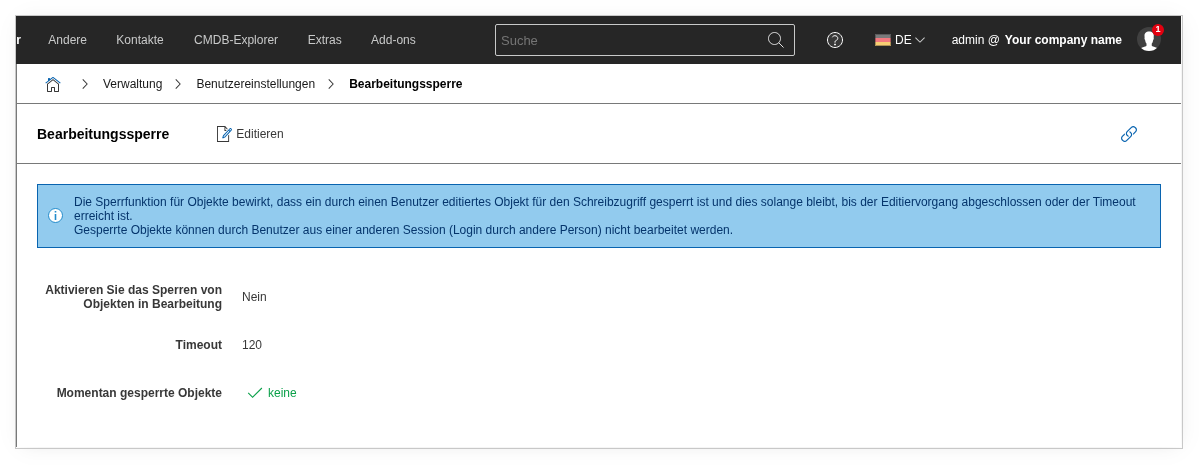The image size is (1199, 465).
Task: Open the CMDB-Explorer menu
Action: (236, 40)
